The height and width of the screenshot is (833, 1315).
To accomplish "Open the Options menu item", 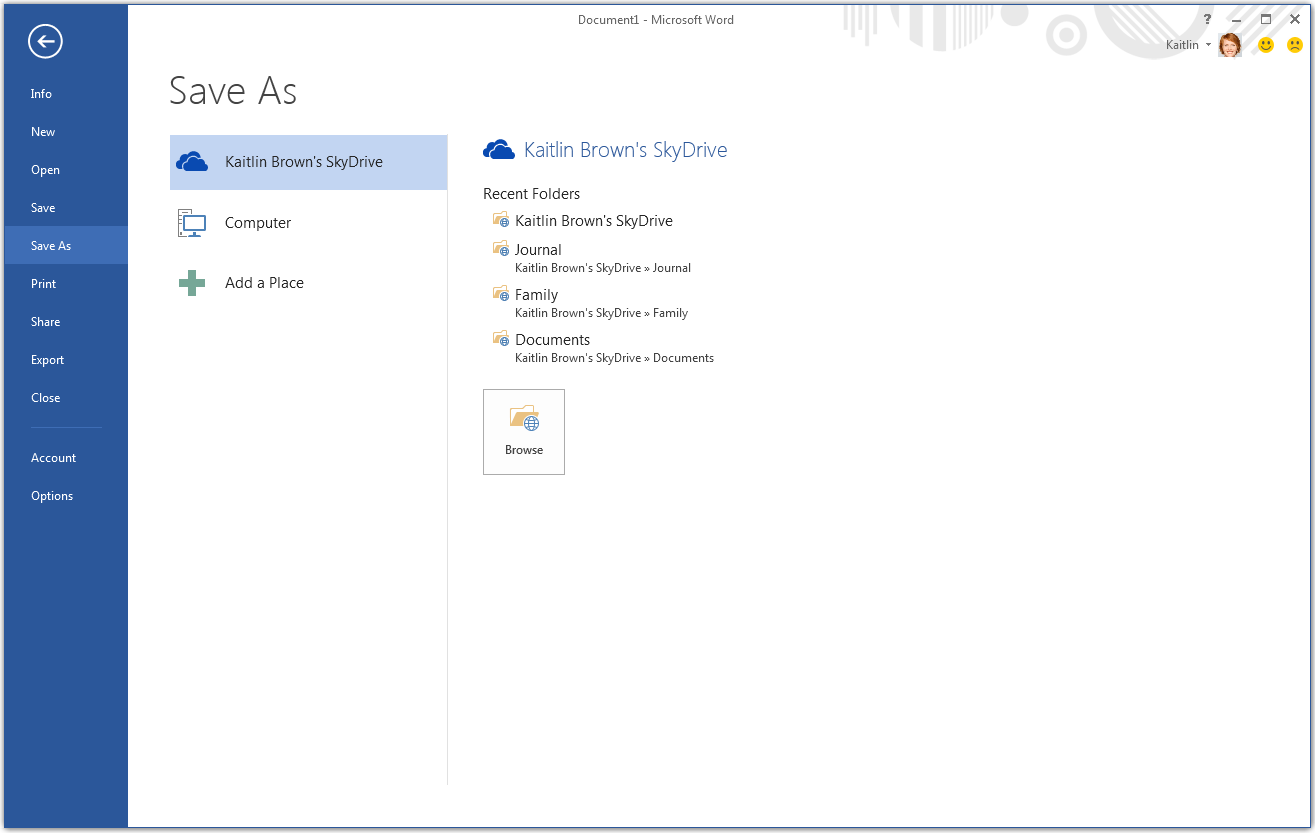I will click(x=52, y=496).
